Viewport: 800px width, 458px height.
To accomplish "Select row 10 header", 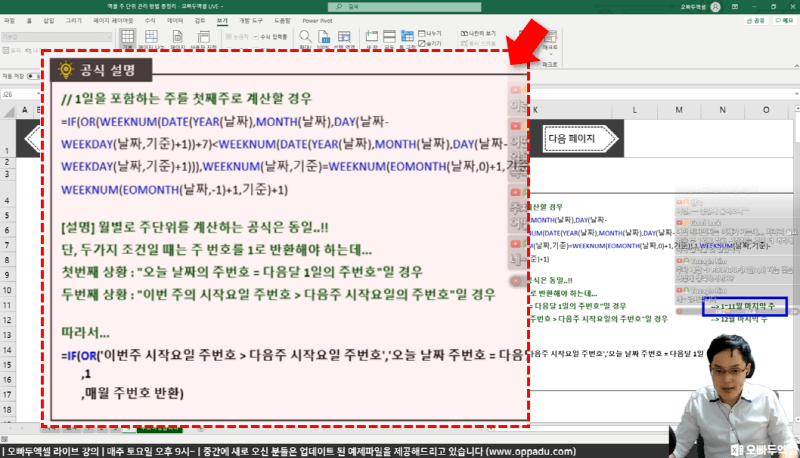I will coord(8,290).
